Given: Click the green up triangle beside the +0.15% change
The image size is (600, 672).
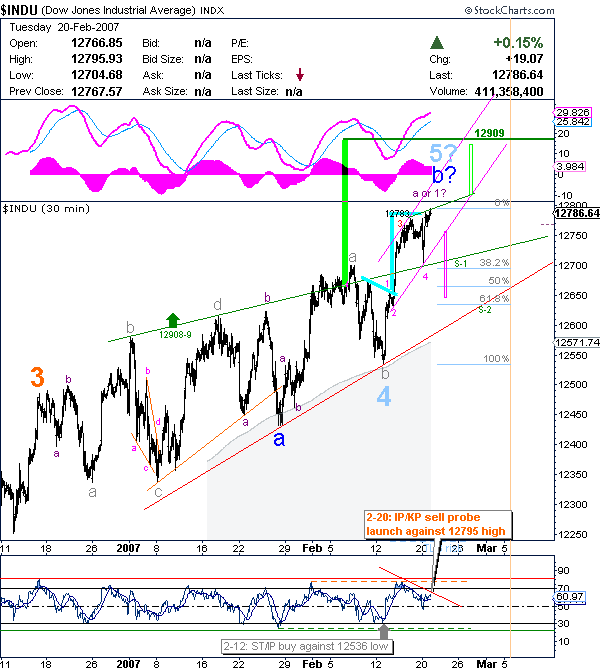Looking at the screenshot, I should pyautogui.click(x=436, y=43).
